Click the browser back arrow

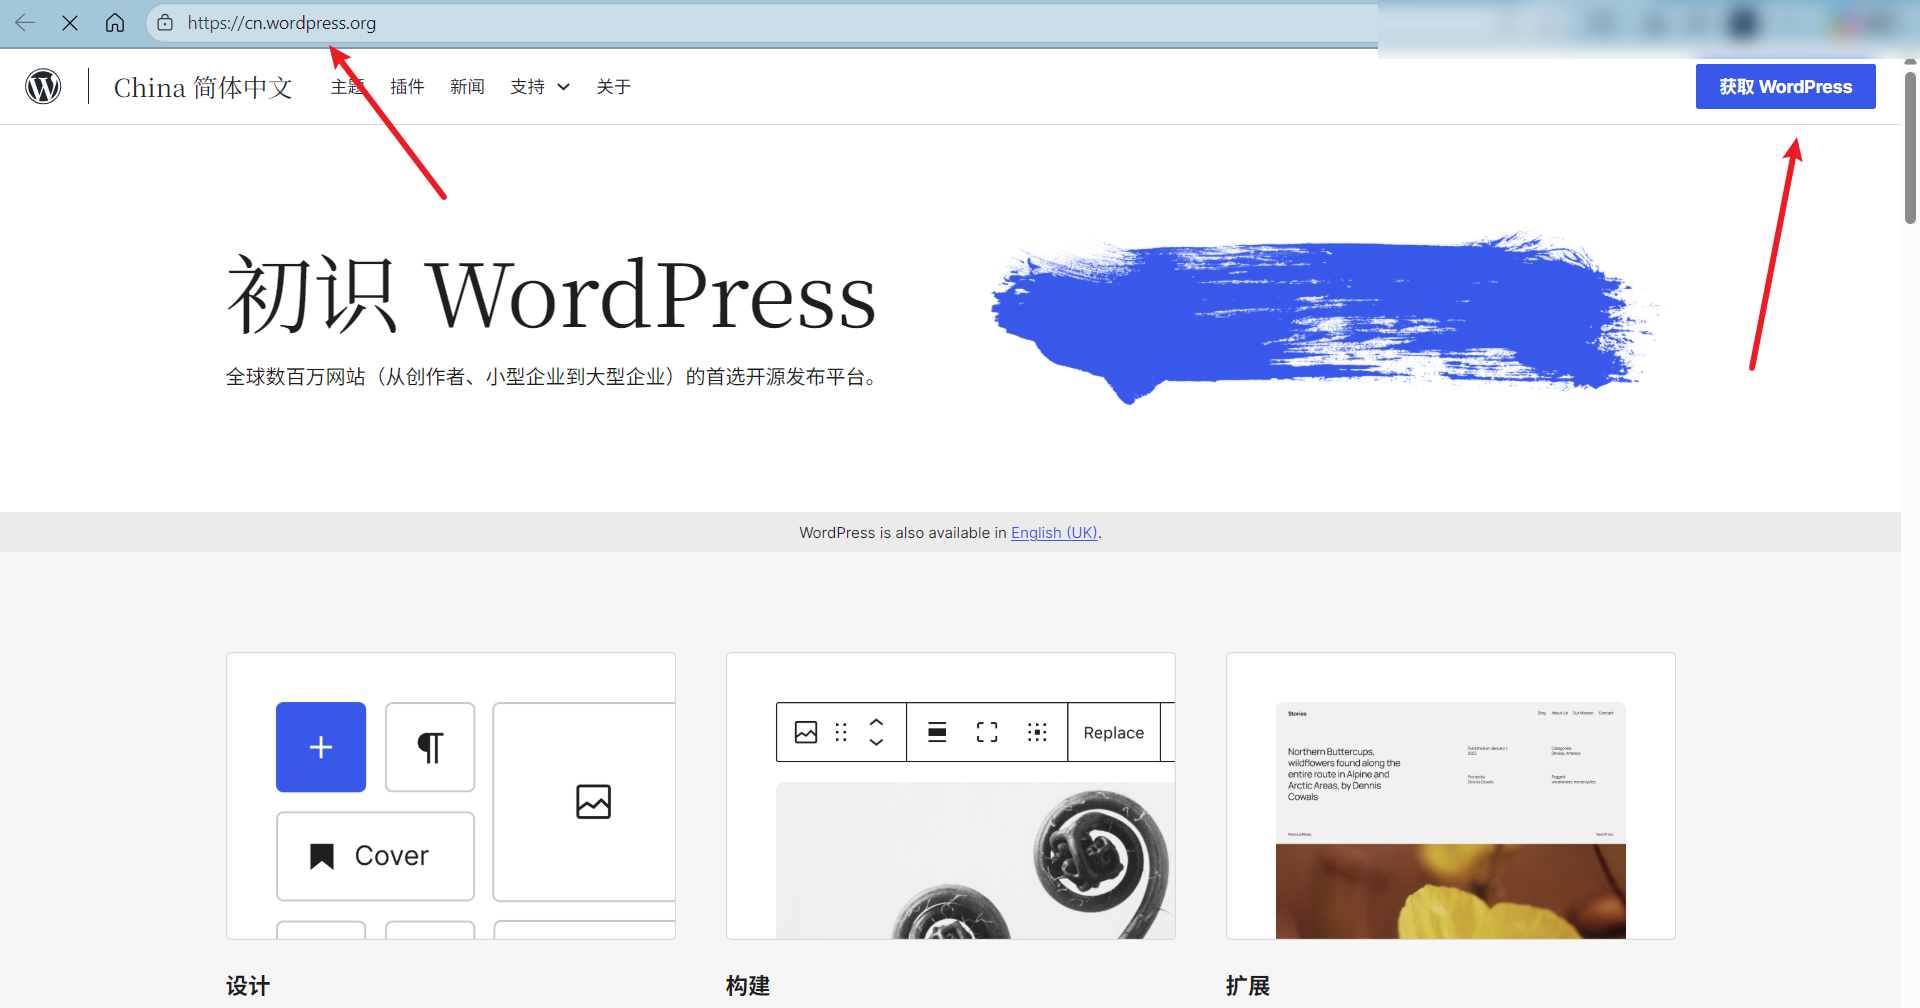tap(25, 22)
